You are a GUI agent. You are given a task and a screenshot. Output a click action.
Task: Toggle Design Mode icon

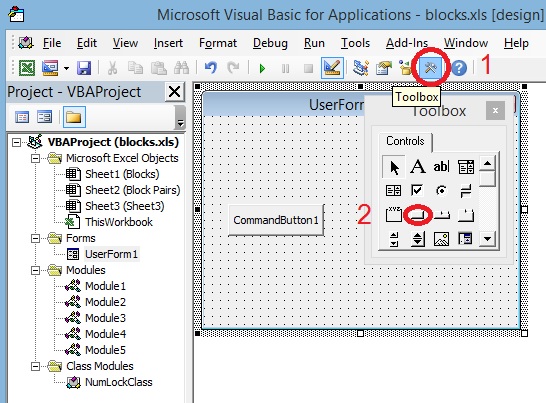[332, 68]
